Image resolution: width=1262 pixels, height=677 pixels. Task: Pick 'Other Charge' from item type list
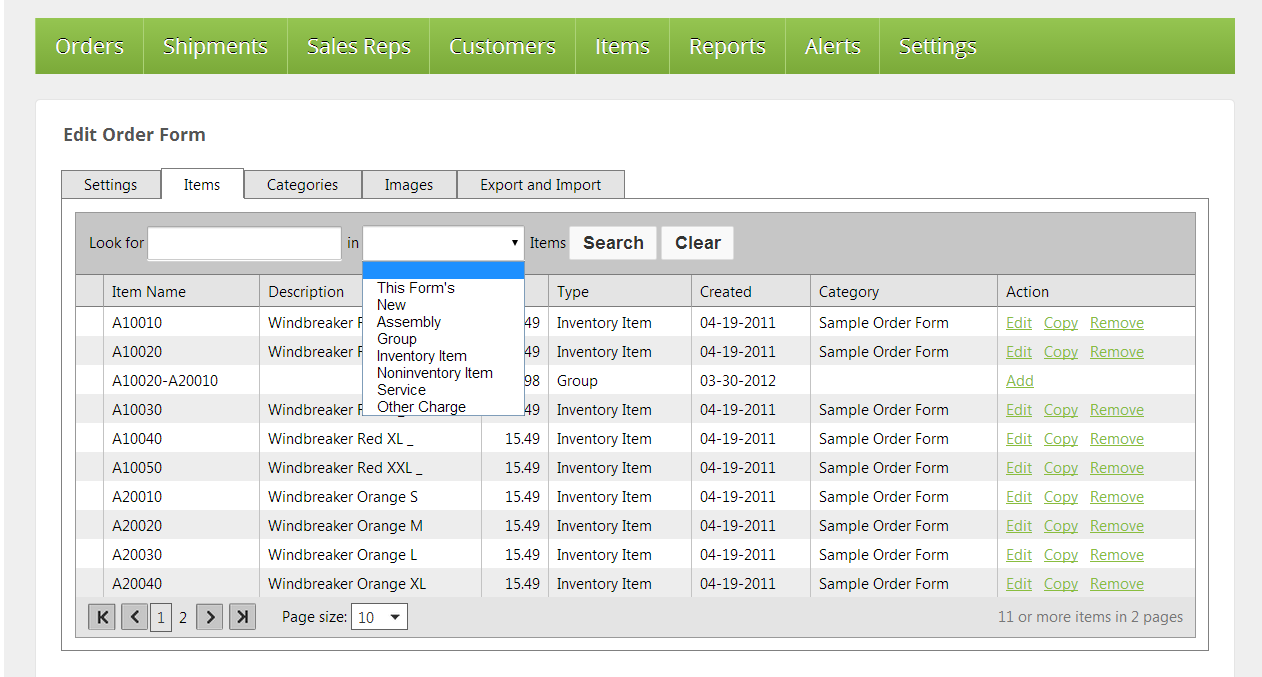(x=421, y=407)
